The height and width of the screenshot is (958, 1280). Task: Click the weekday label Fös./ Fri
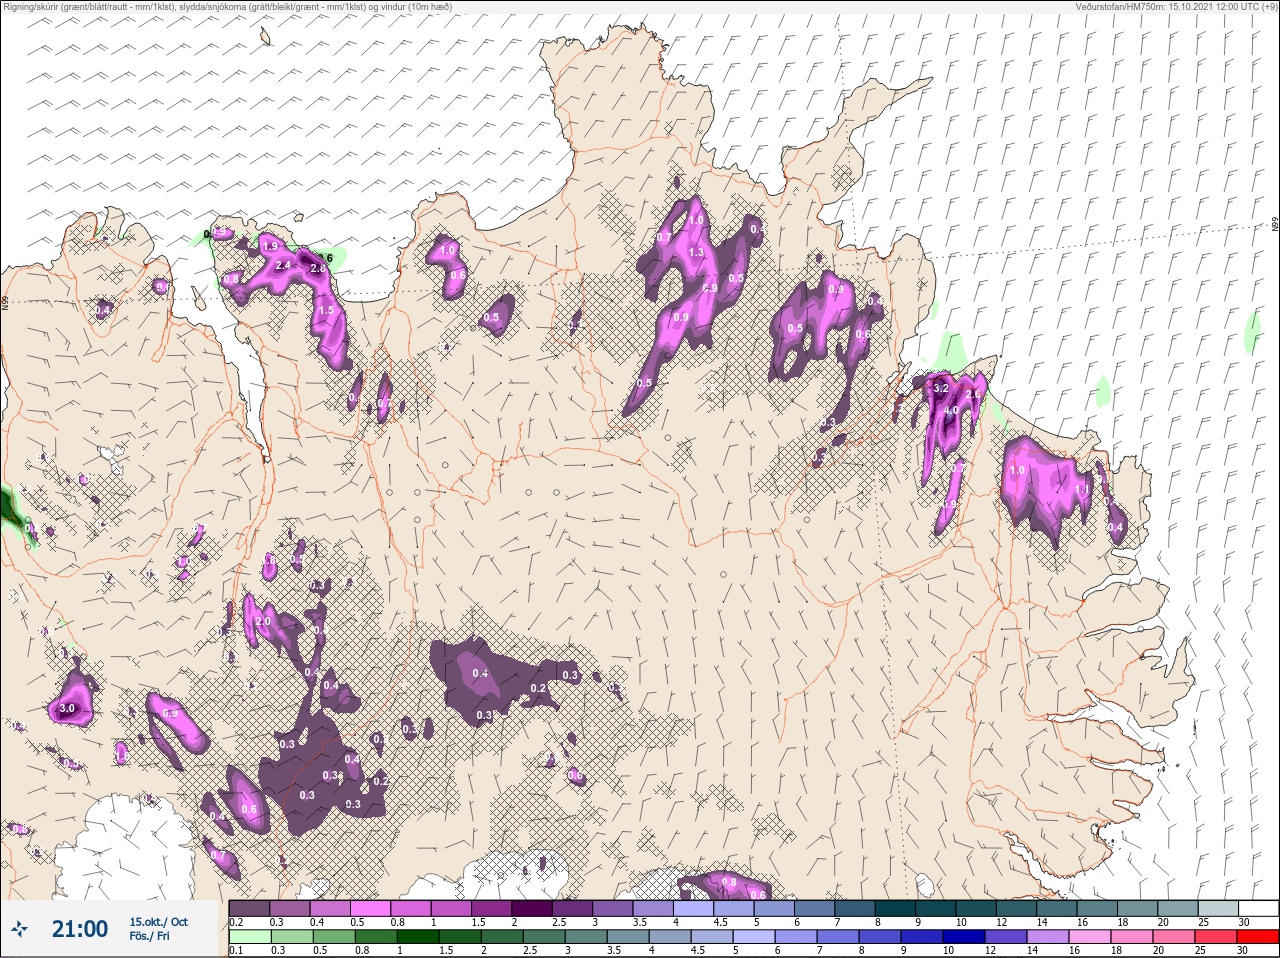(x=150, y=937)
